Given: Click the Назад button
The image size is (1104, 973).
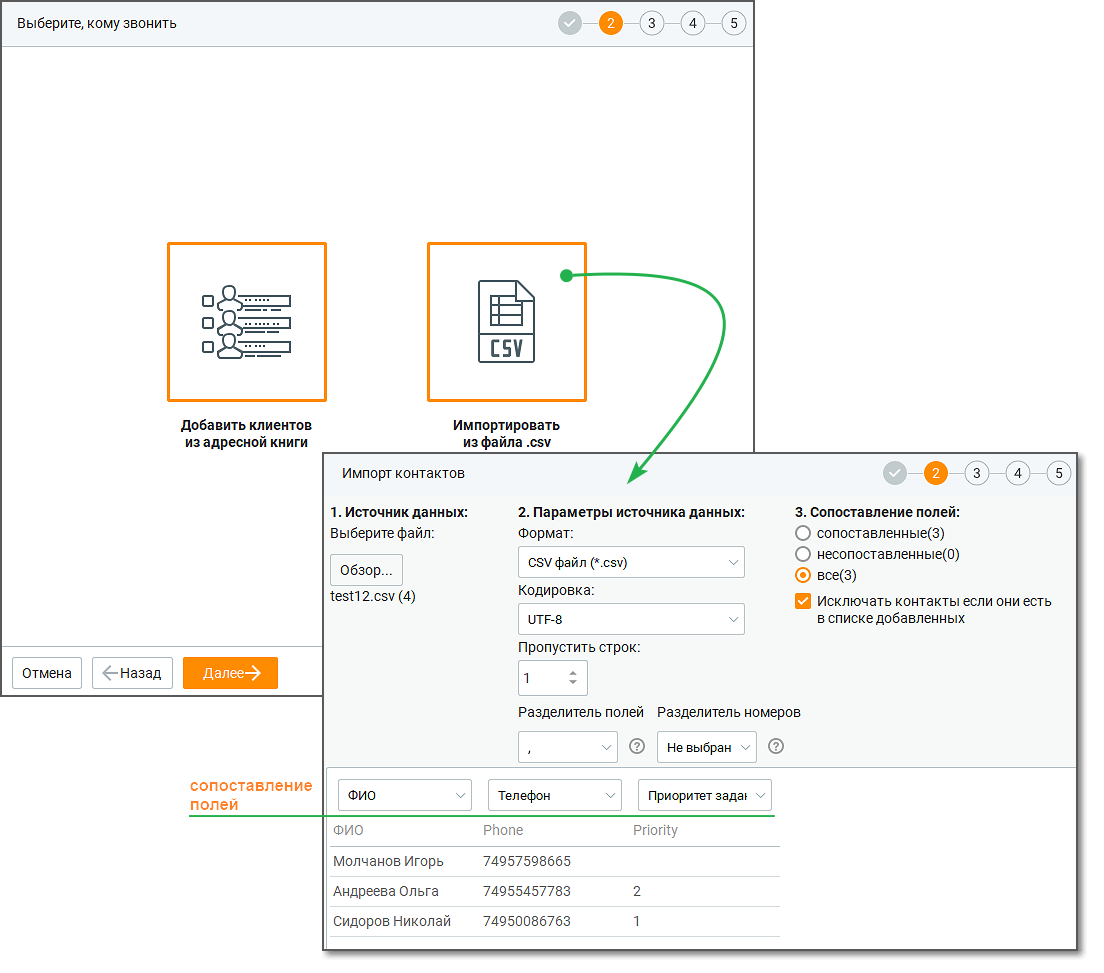Looking at the screenshot, I should pos(132,673).
